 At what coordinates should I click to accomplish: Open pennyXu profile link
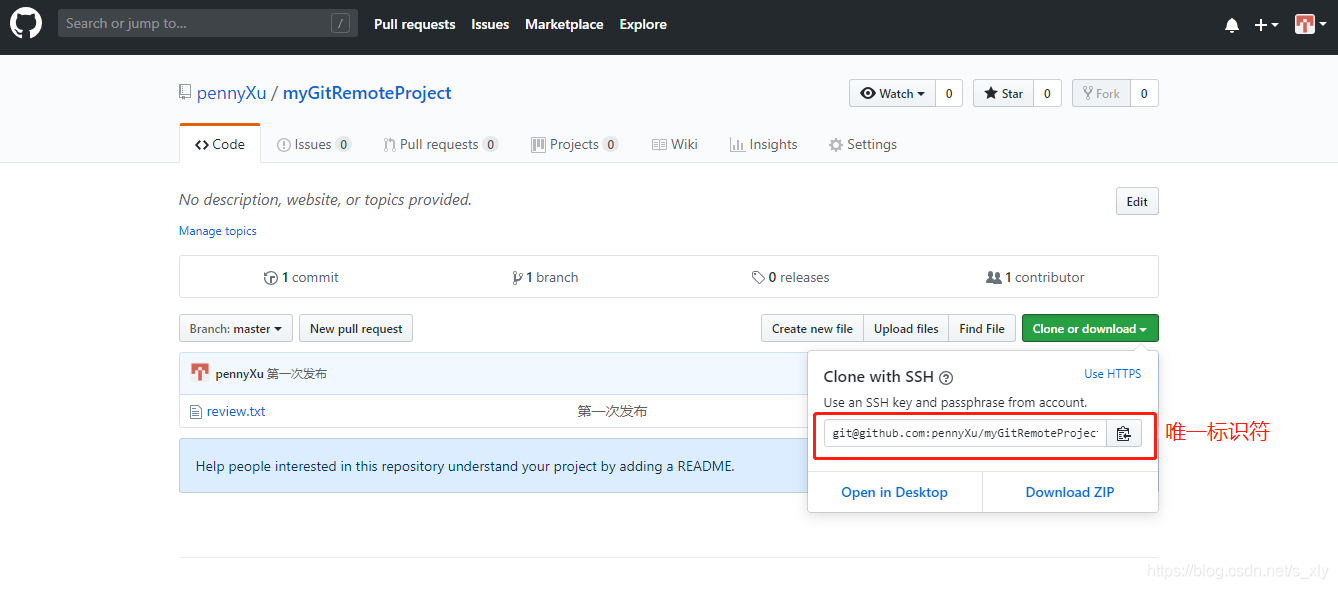click(x=232, y=93)
